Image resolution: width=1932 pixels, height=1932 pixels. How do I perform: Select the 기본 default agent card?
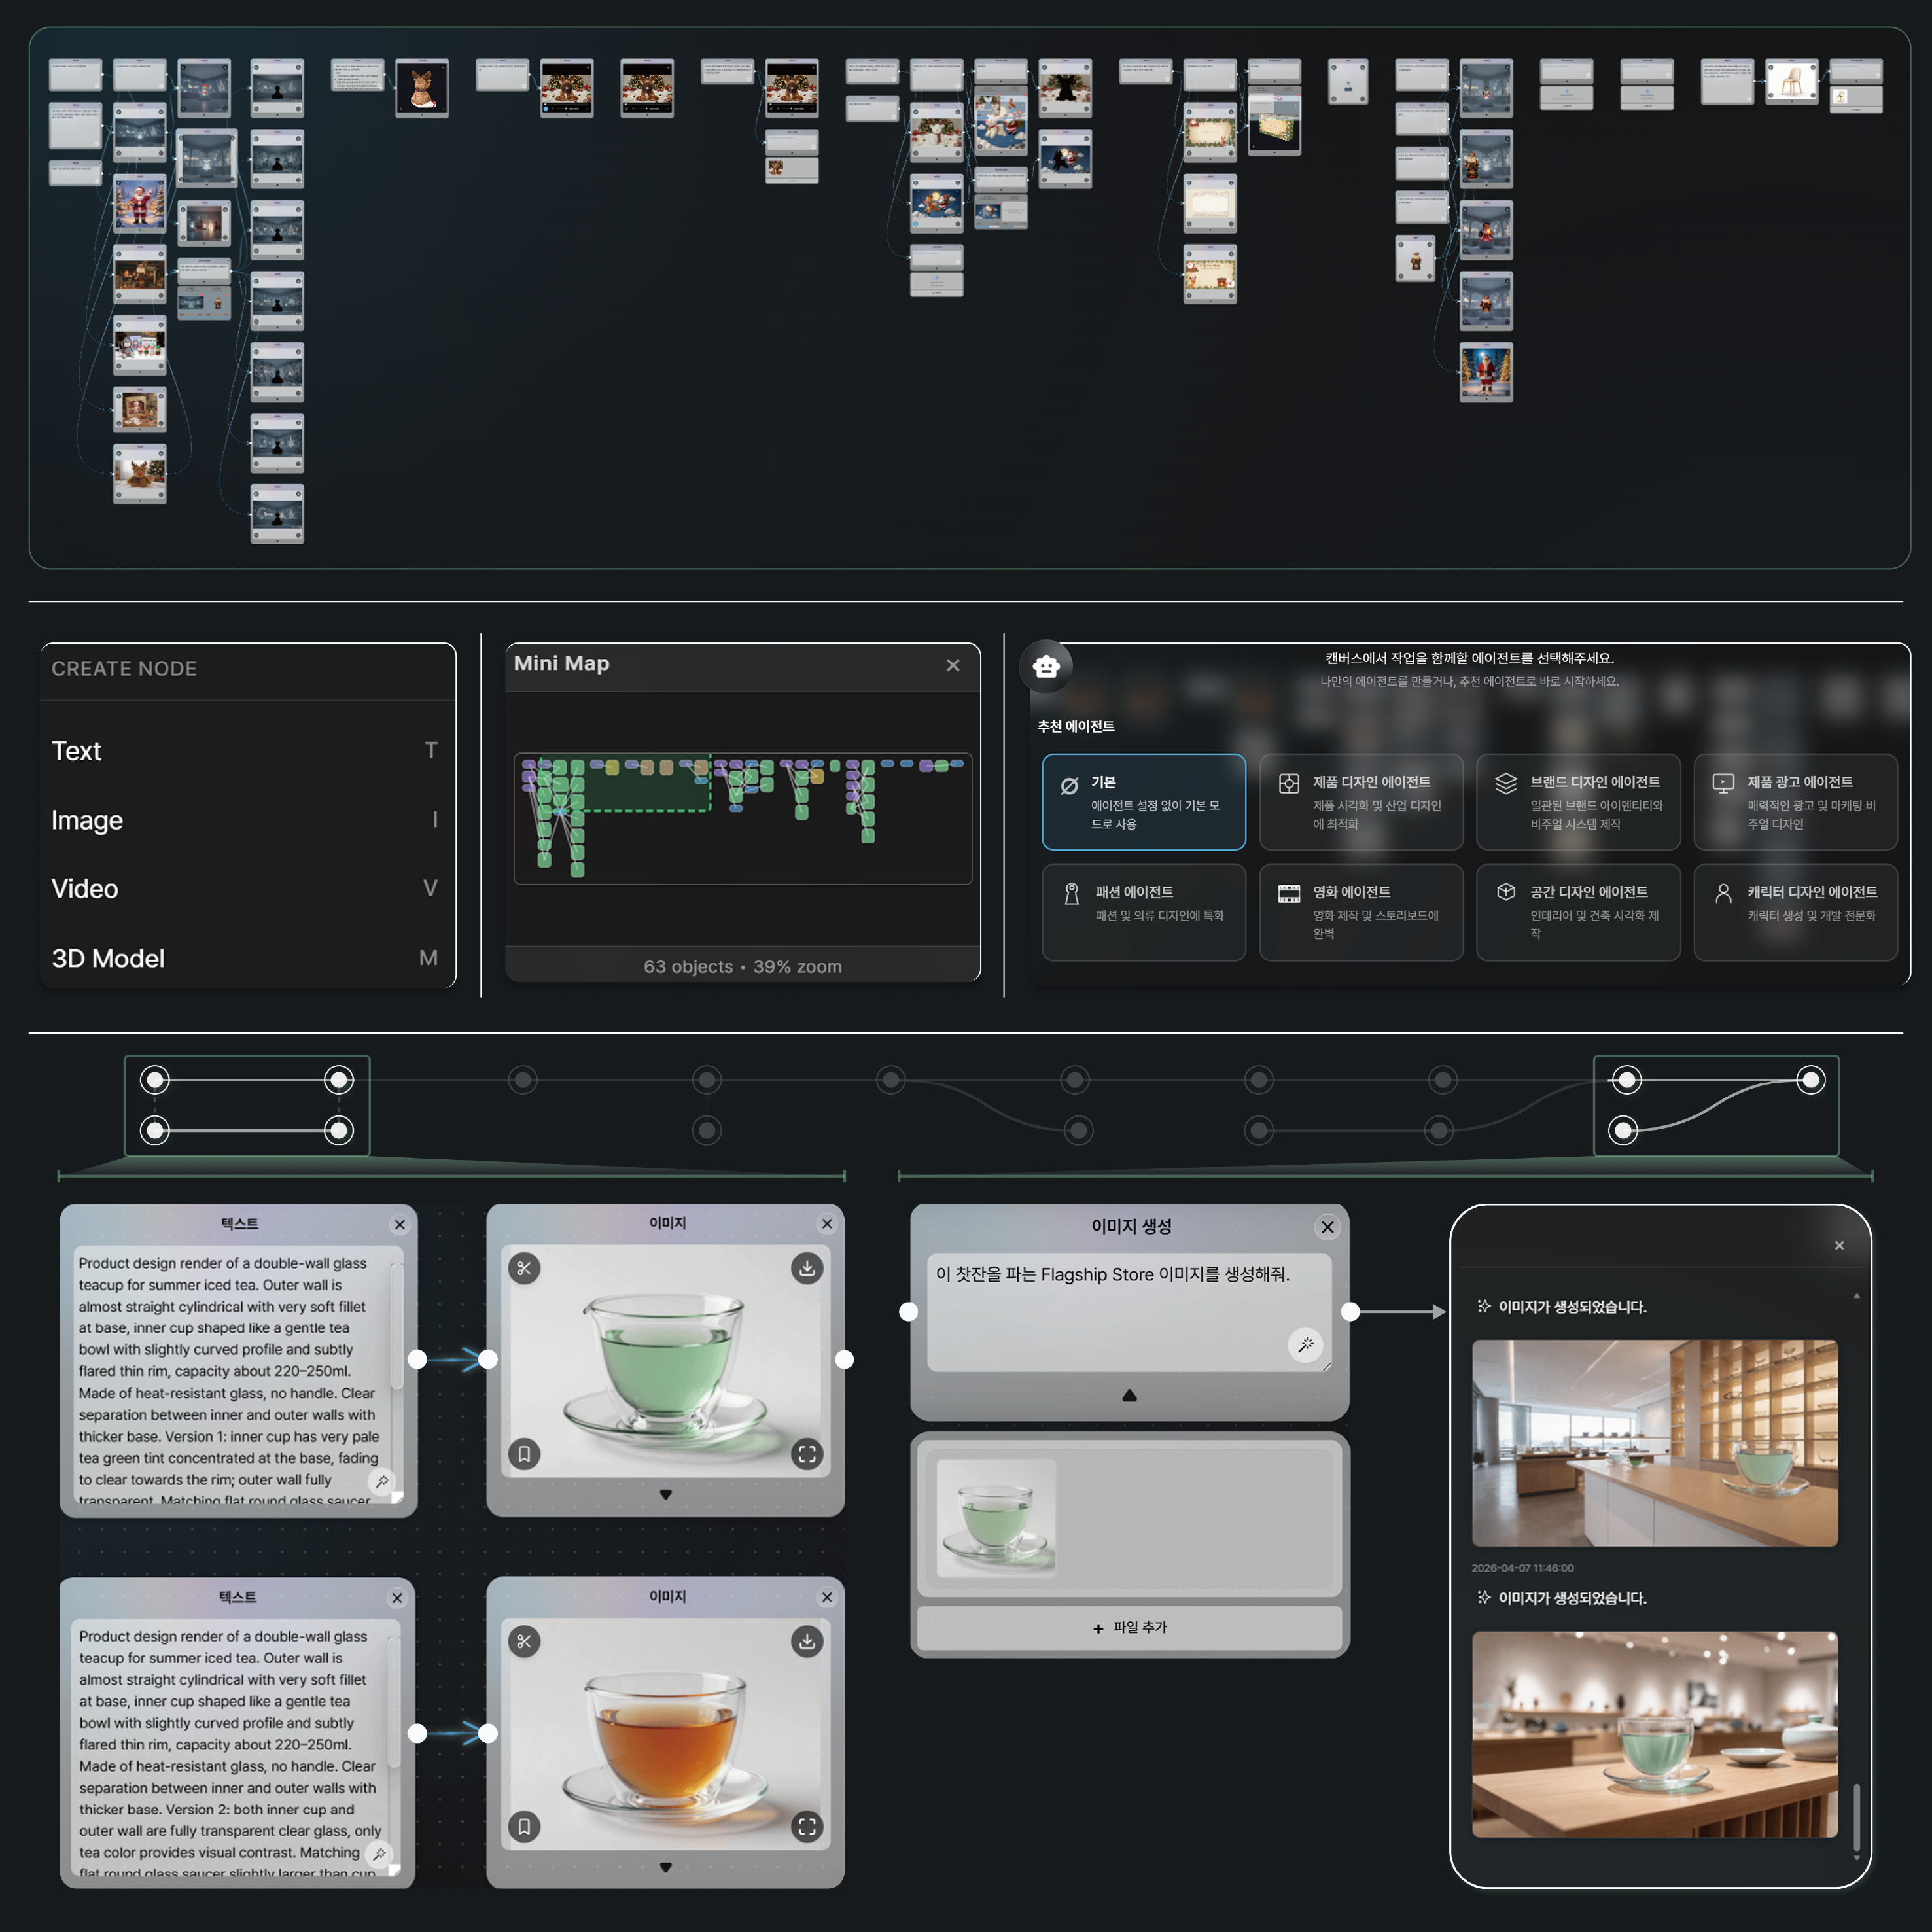coord(1143,802)
